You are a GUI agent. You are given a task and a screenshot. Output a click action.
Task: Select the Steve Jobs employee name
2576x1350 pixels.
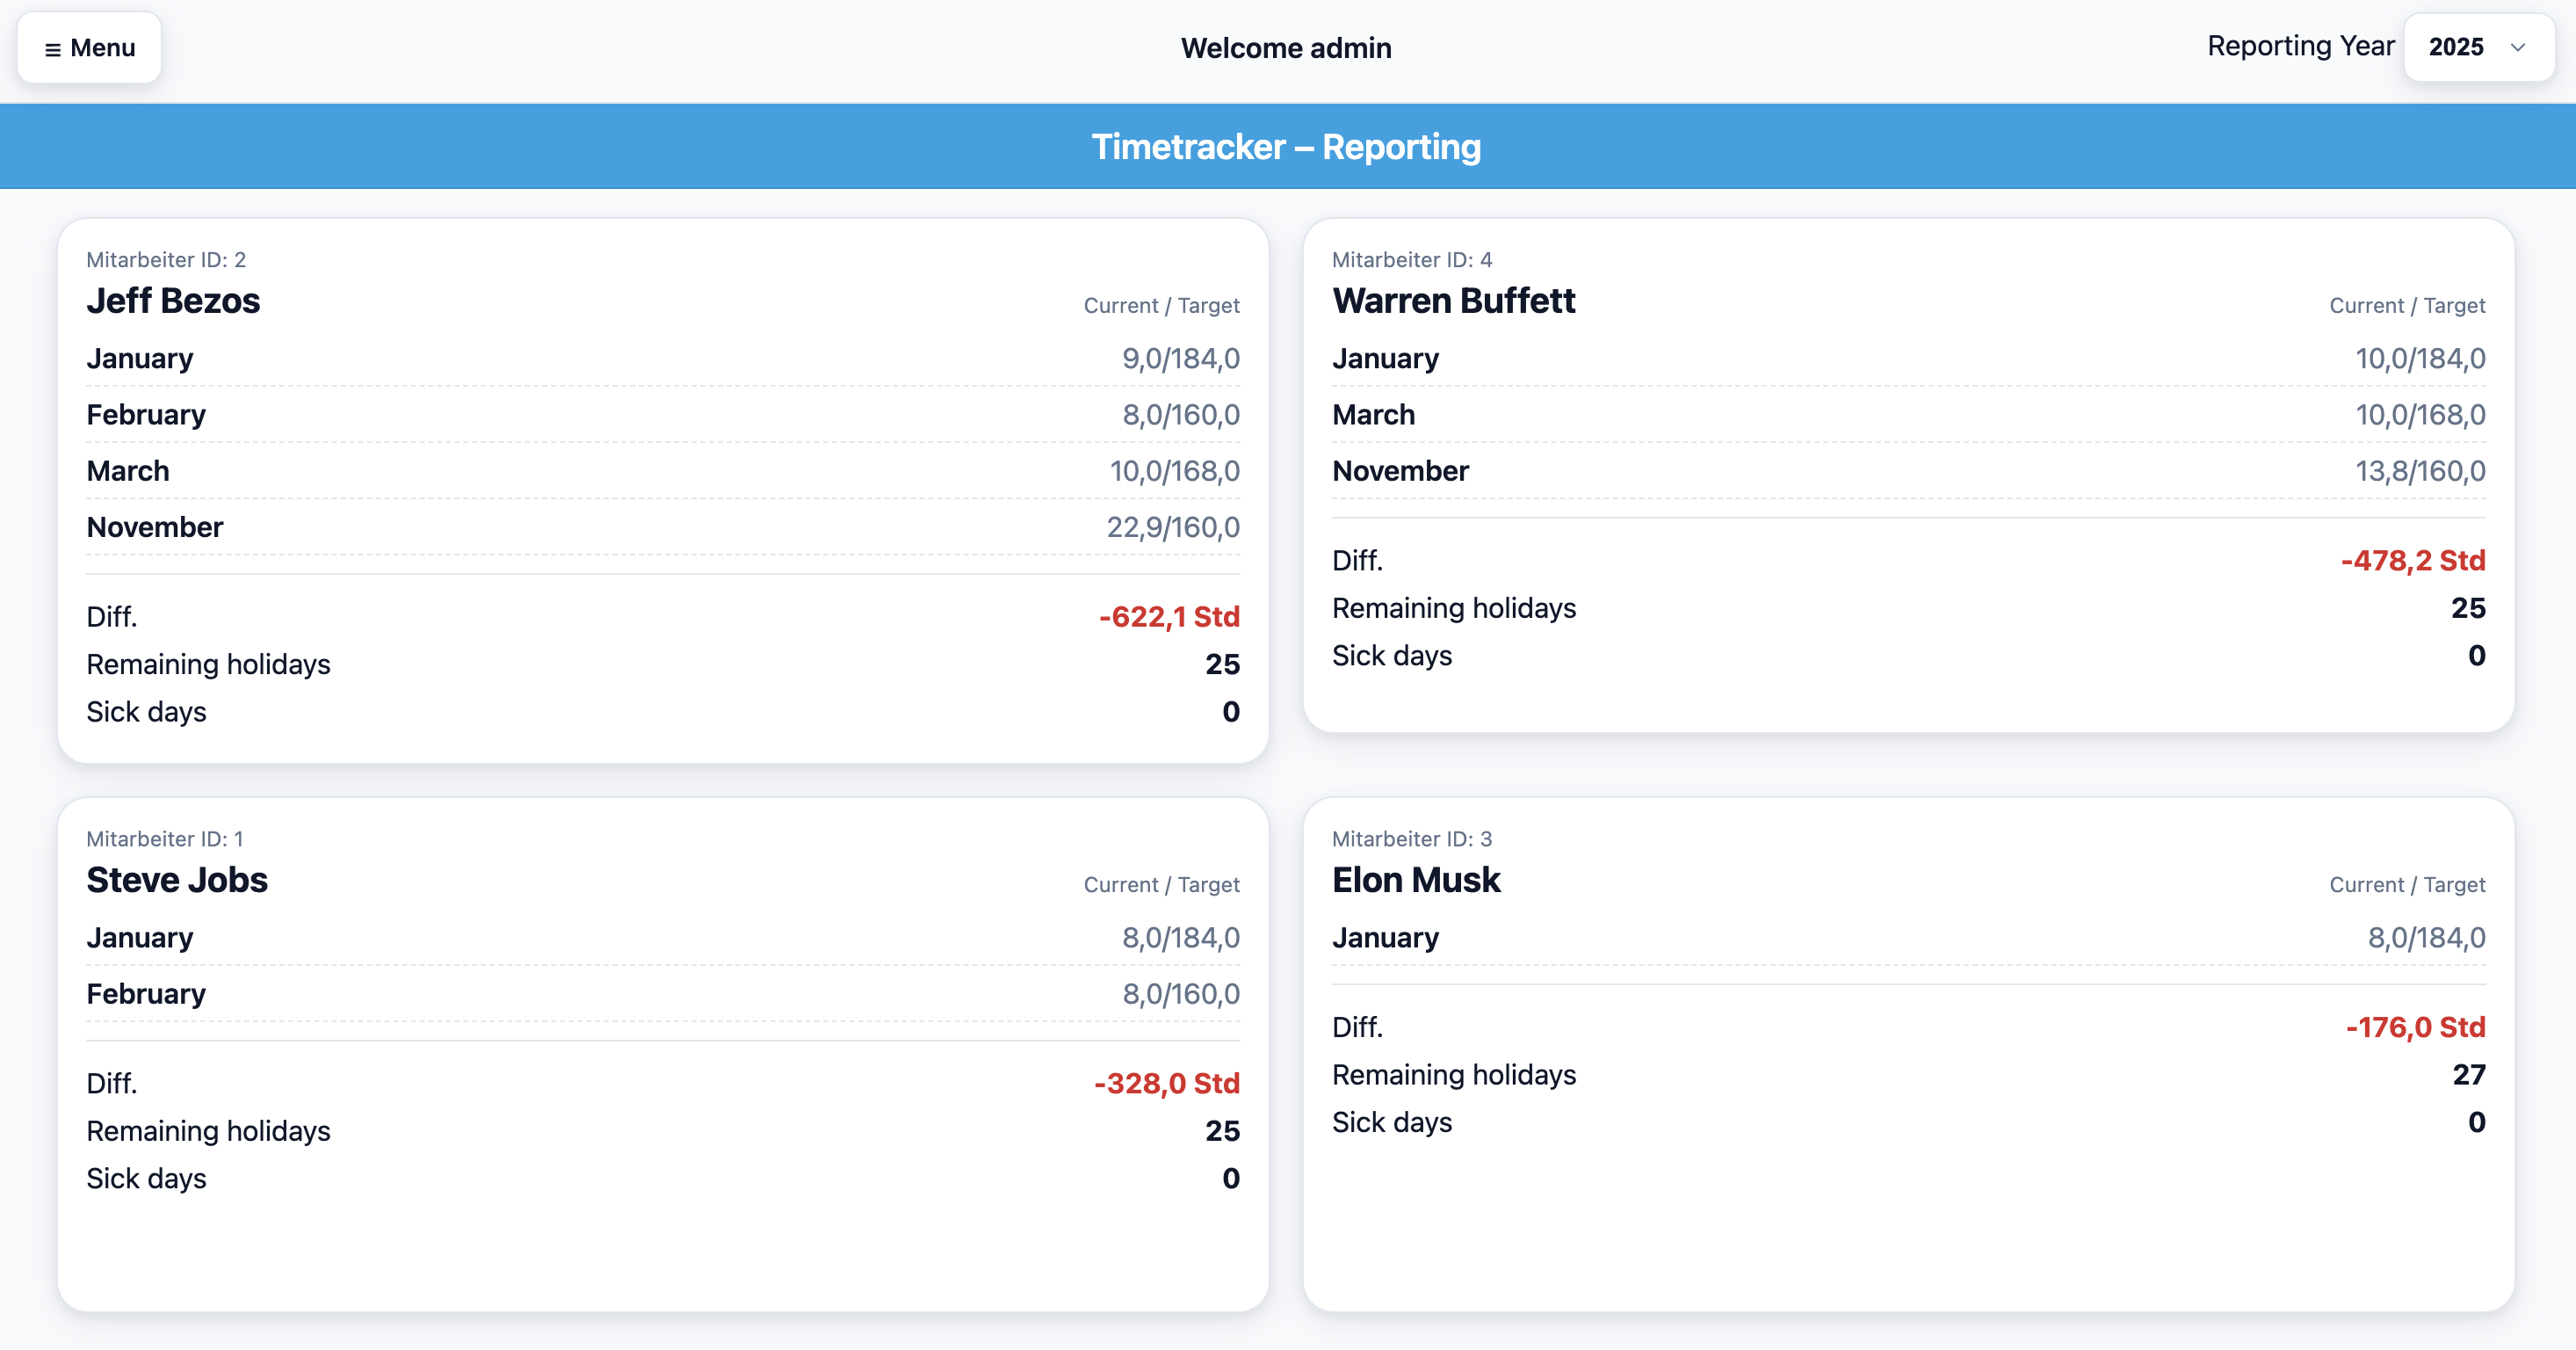[x=177, y=880]
